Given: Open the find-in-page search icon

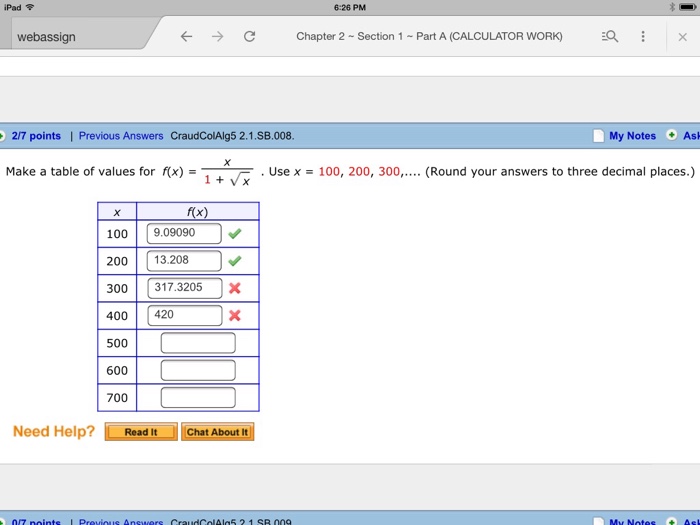Looking at the screenshot, I should click(610, 37).
